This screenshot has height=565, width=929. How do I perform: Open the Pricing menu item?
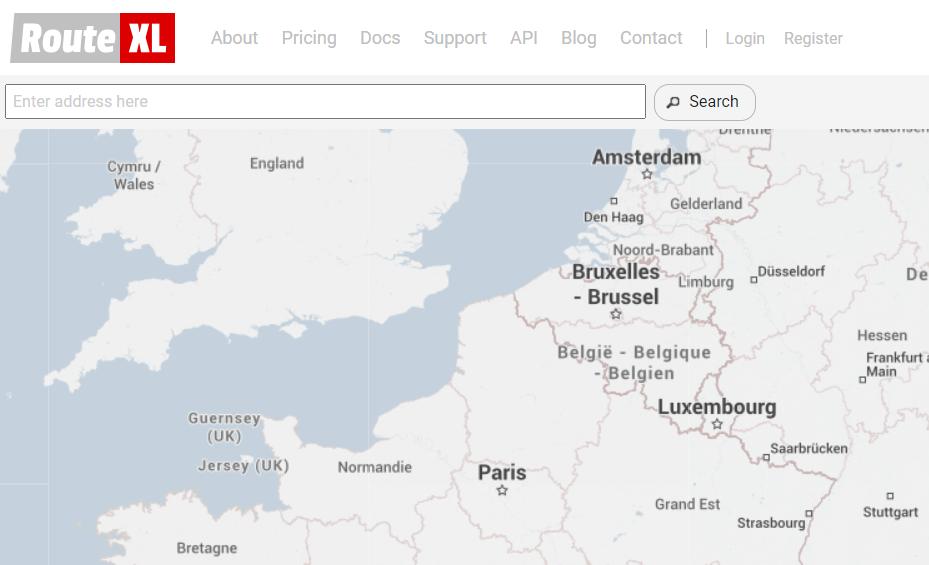tap(309, 38)
